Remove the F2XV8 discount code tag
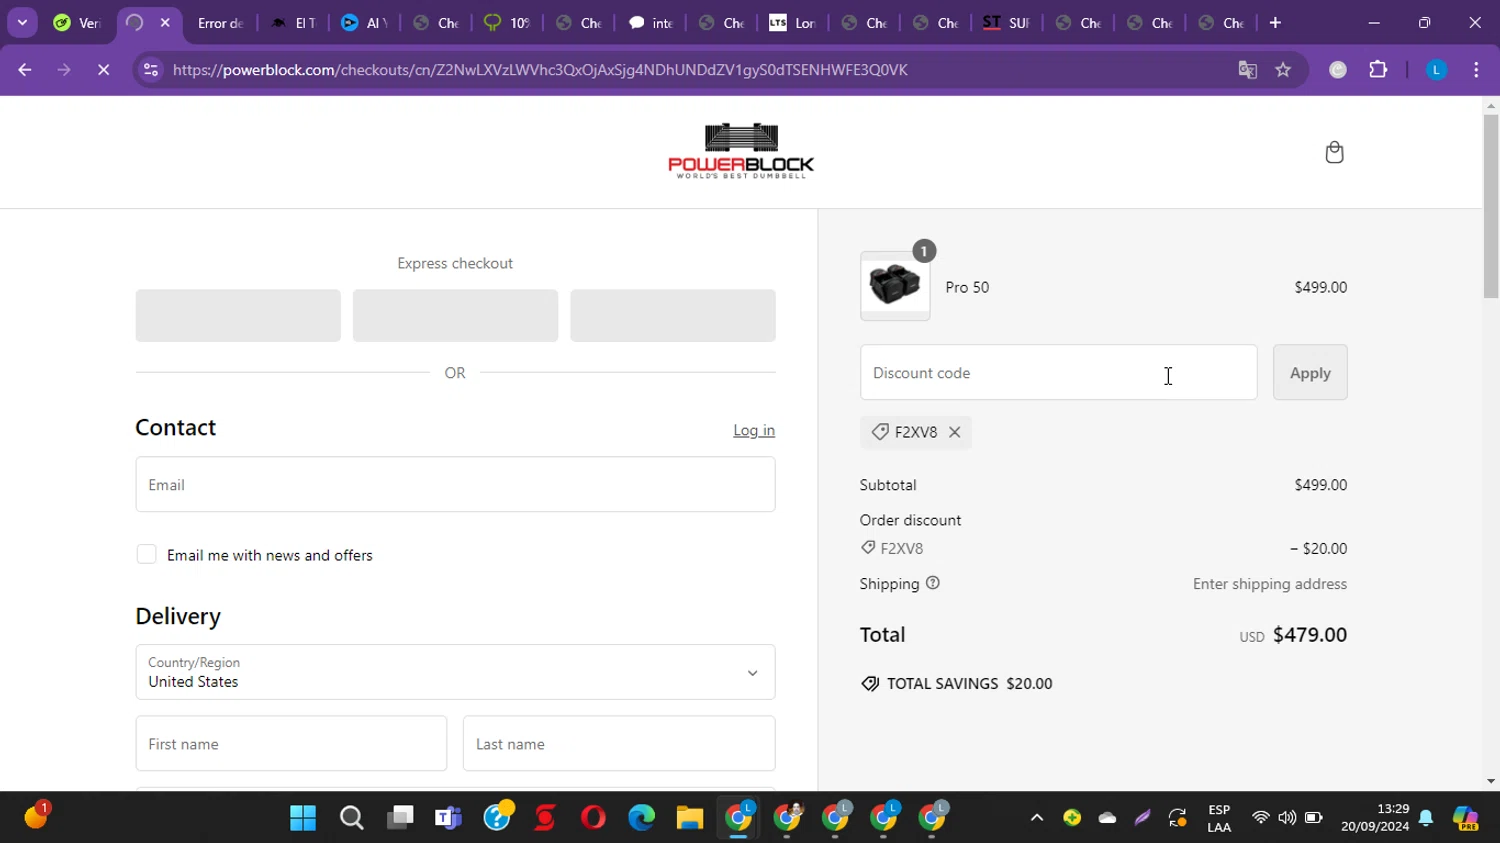Screen dimensions: 1500x843 click(x=955, y=432)
